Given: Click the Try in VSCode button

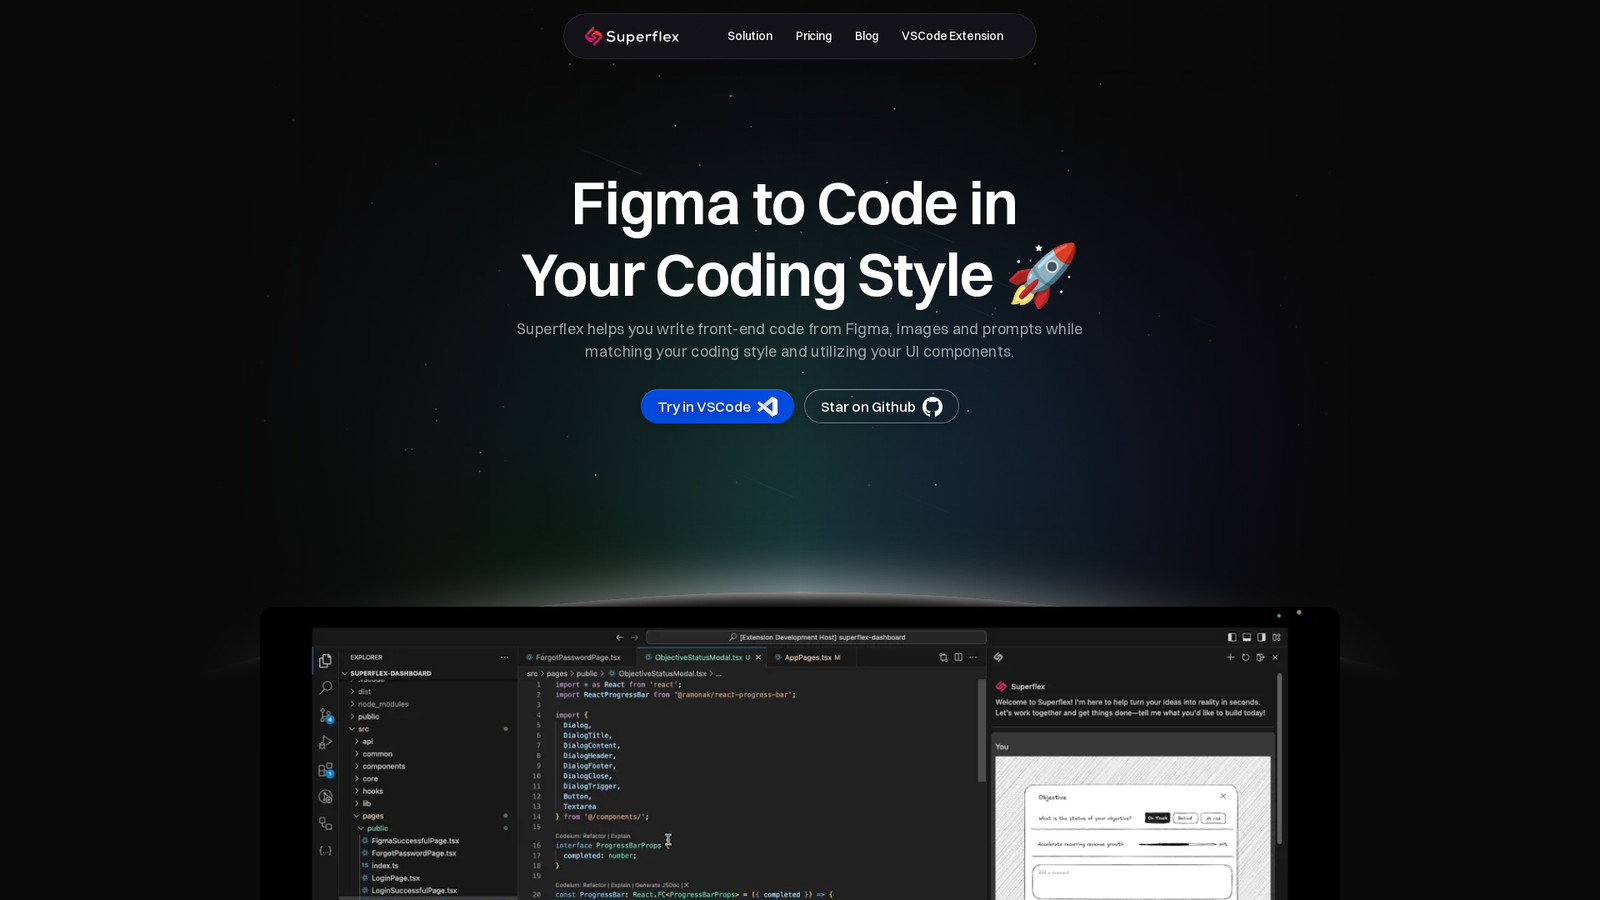Looking at the screenshot, I should pyautogui.click(x=717, y=406).
